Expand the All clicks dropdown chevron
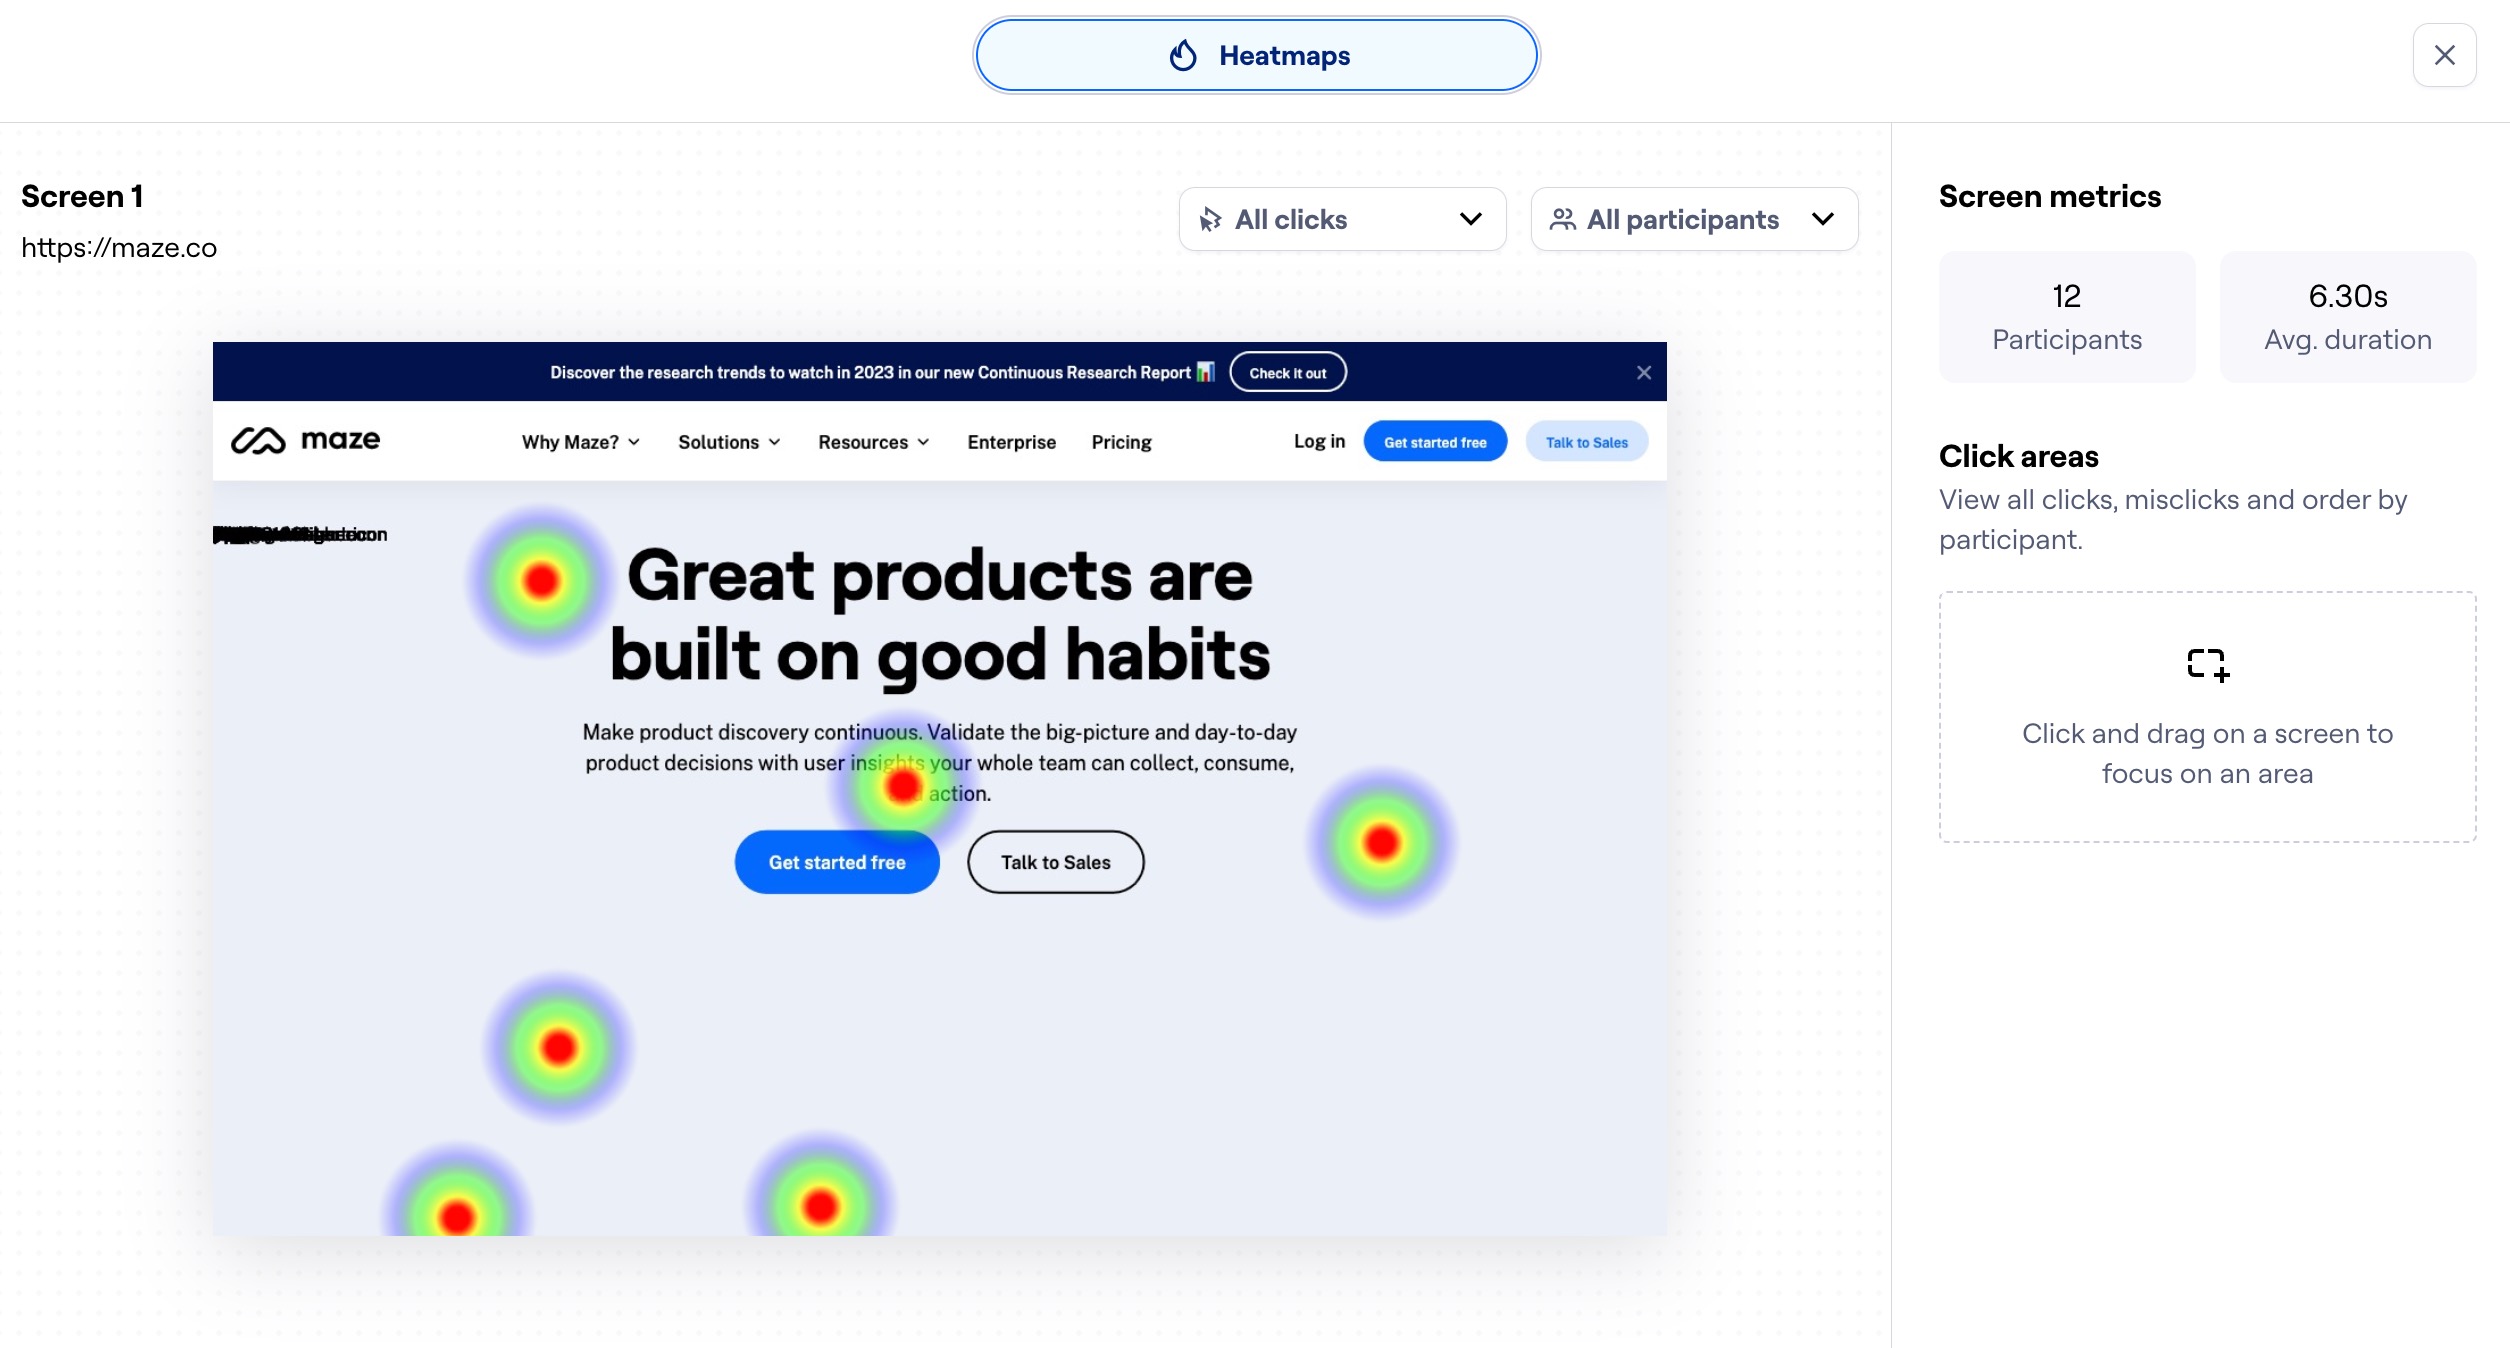The height and width of the screenshot is (1348, 2510). pyautogui.click(x=1470, y=220)
